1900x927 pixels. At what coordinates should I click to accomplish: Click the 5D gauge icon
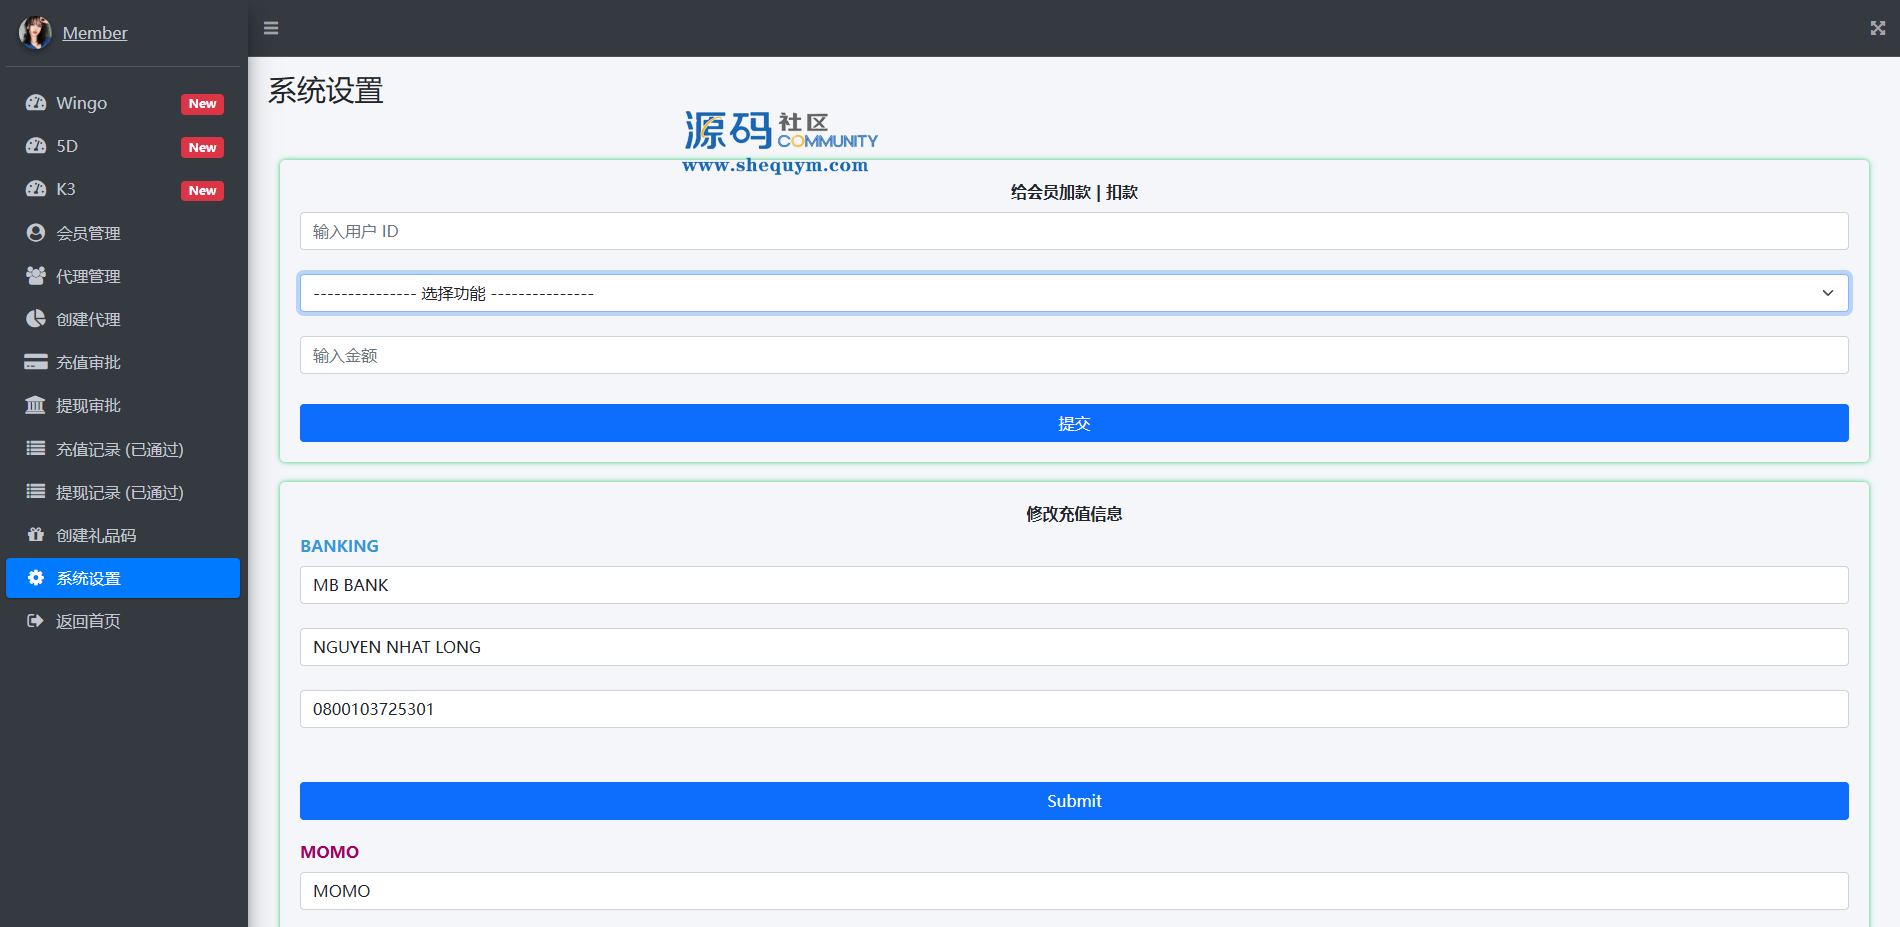(x=36, y=146)
